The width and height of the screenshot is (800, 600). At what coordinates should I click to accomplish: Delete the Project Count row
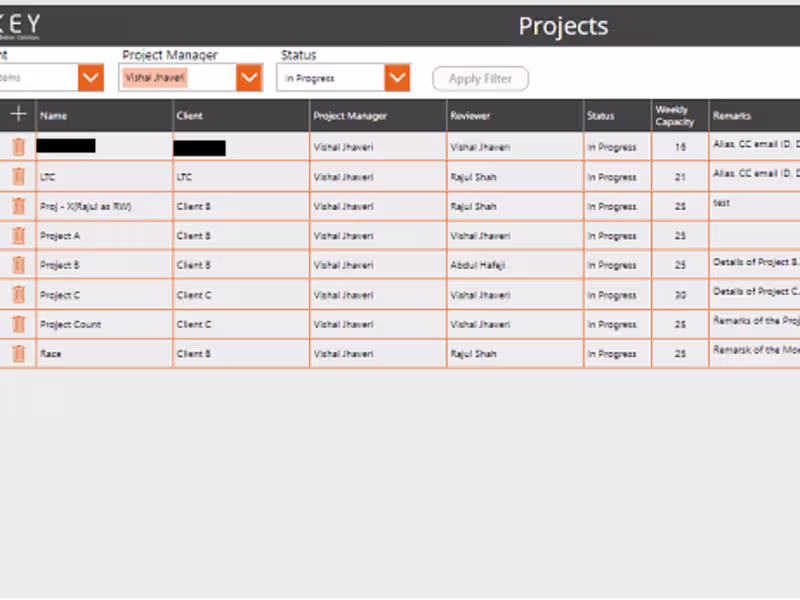[17, 324]
